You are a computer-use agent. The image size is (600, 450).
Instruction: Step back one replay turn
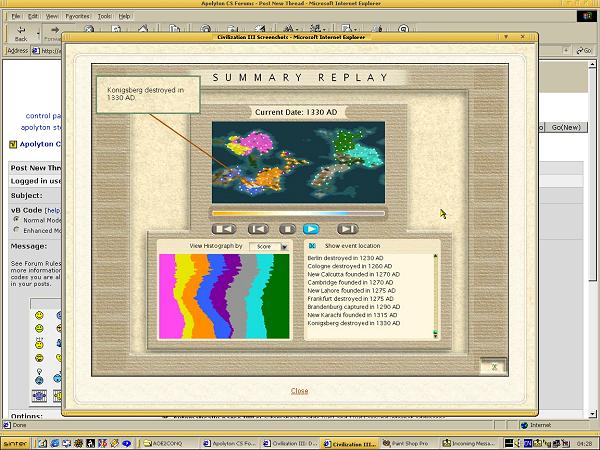(258, 229)
